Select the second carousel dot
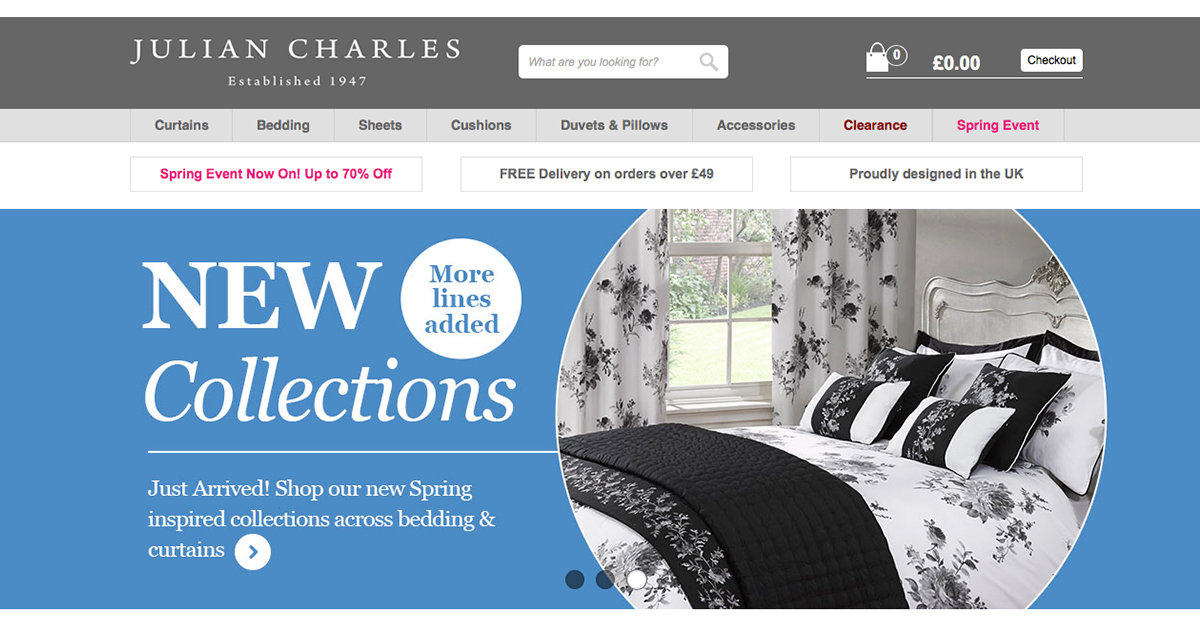The height and width of the screenshot is (627, 1200). pos(605,579)
